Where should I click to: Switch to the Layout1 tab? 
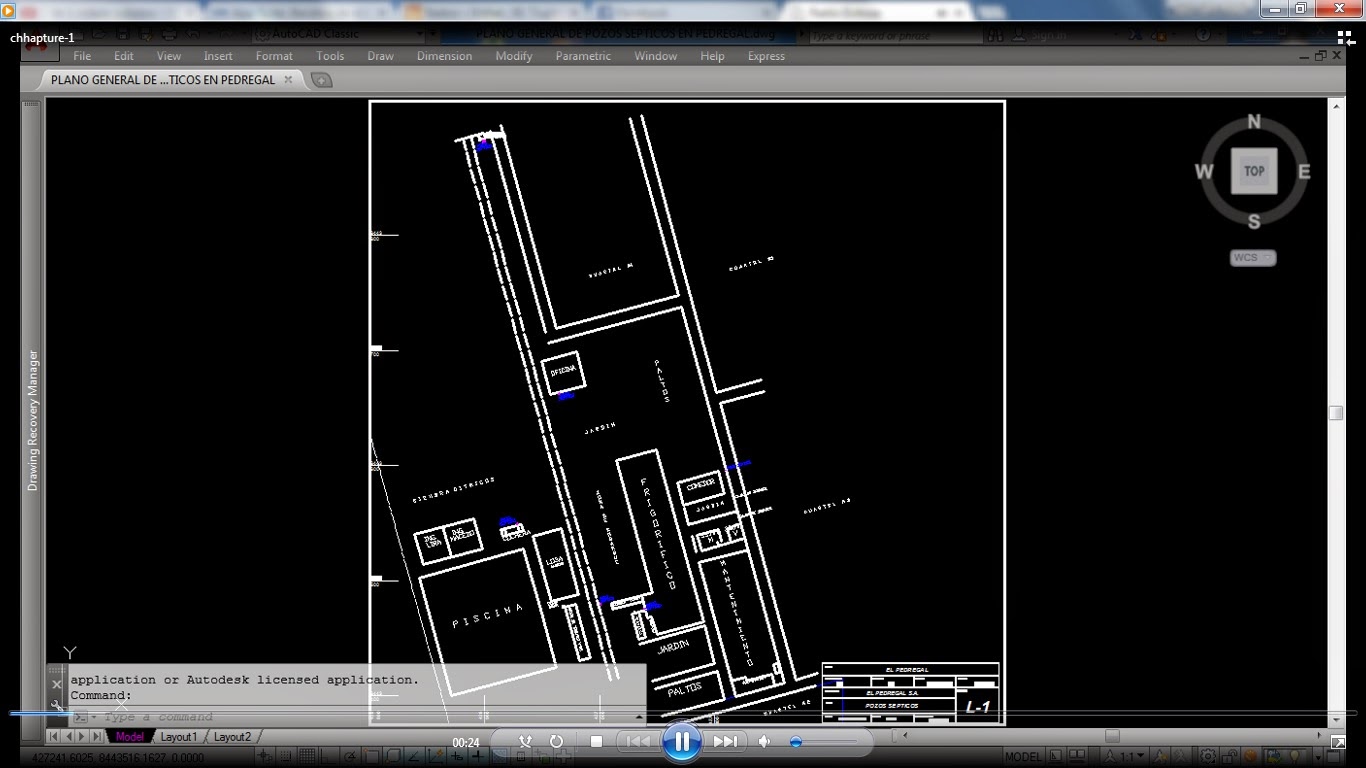(178, 736)
